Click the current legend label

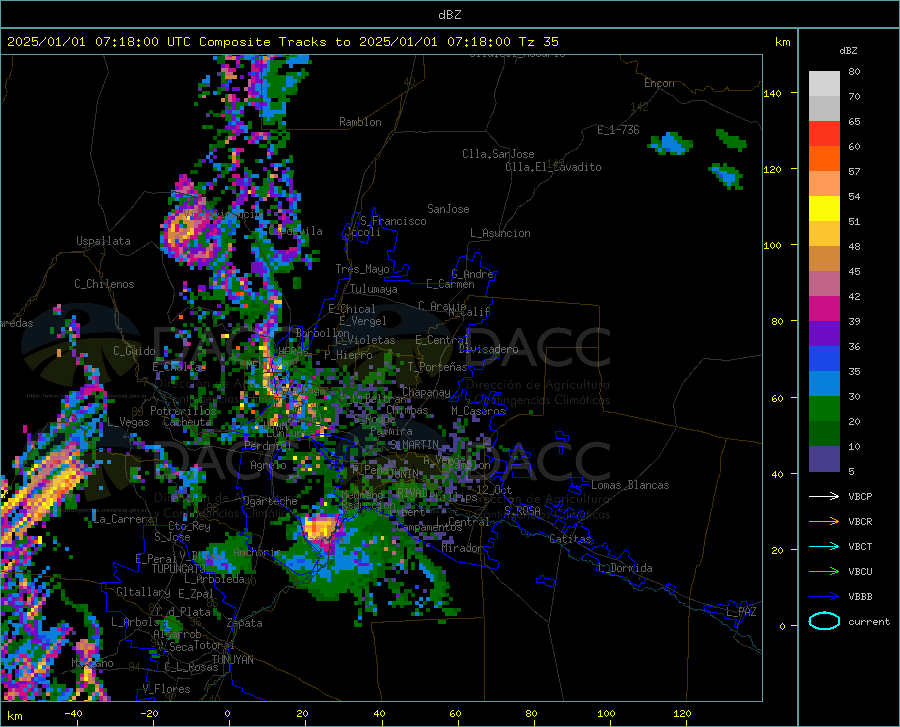869,621
